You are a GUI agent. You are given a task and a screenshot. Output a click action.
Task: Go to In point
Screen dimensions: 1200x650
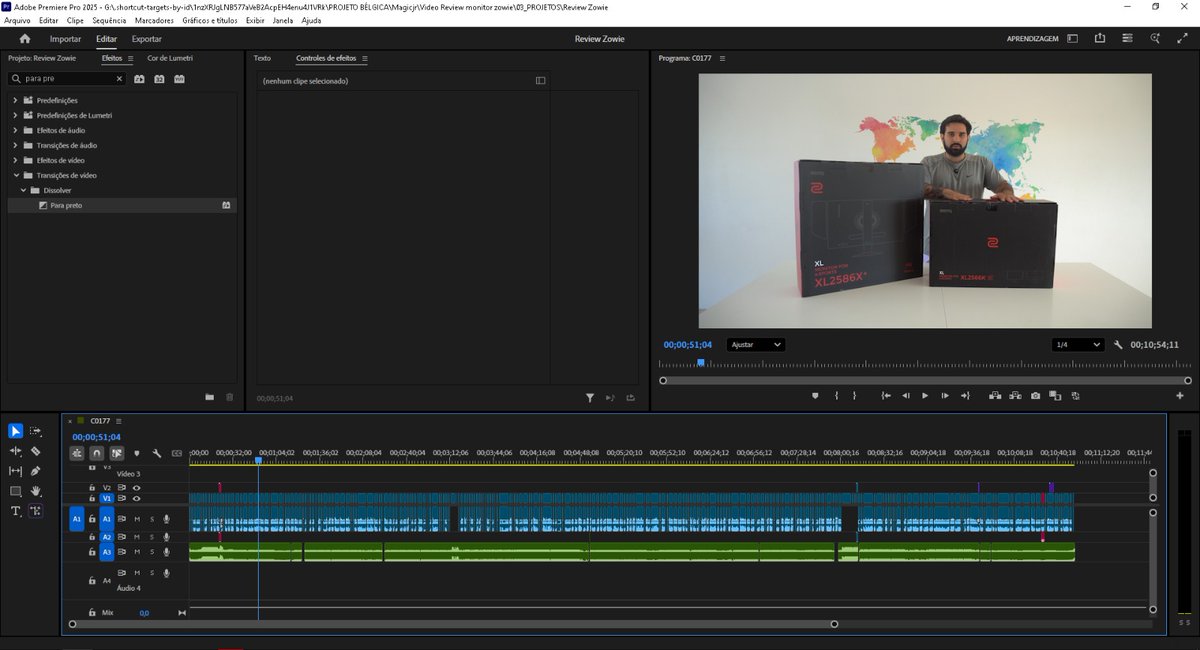(x=886, y=396)
